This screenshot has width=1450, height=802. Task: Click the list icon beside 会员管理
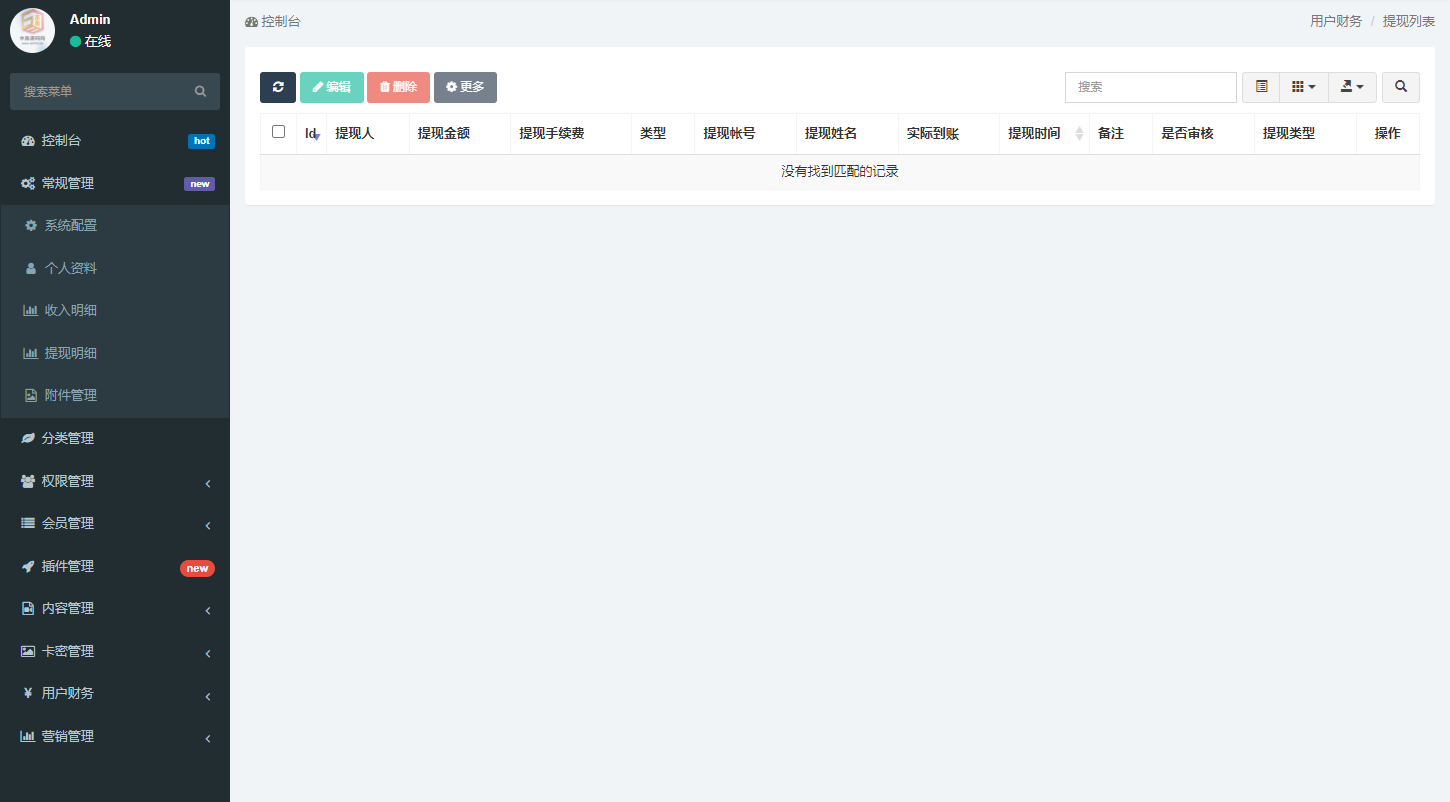tap(28, 524)
